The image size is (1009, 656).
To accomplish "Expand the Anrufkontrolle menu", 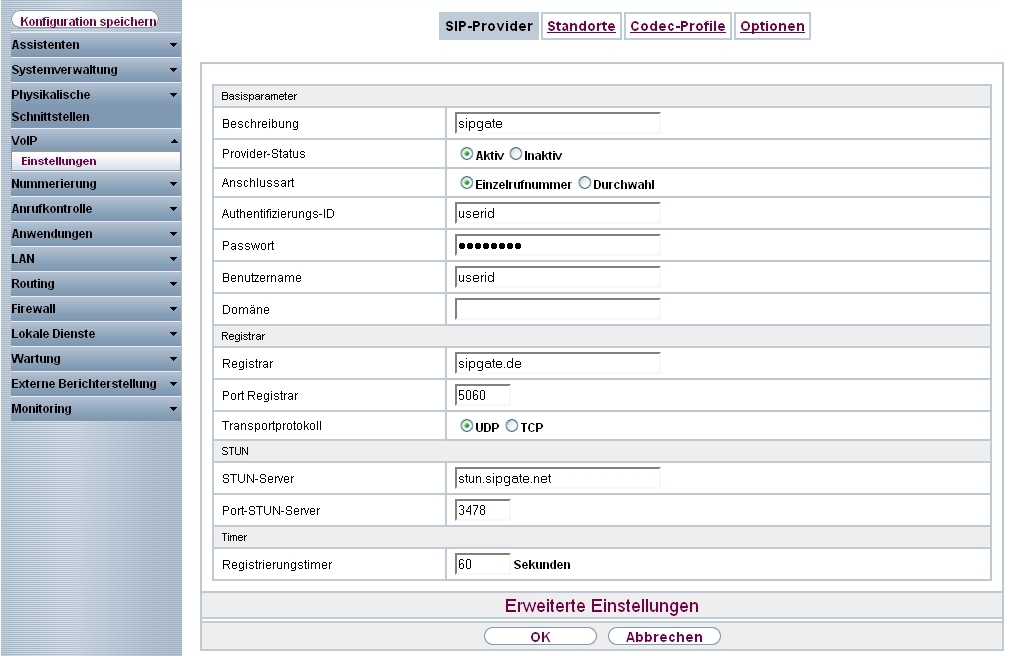I will coord(96,209).
